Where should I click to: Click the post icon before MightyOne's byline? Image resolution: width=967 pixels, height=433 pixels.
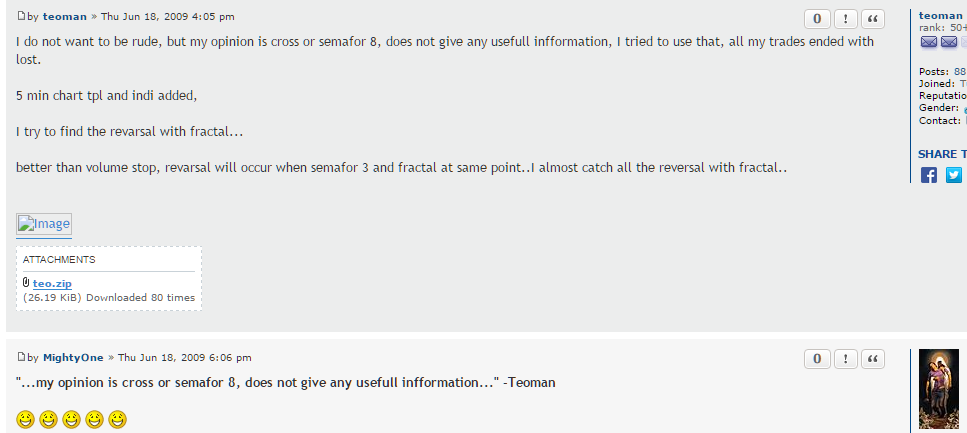[21, 357]
